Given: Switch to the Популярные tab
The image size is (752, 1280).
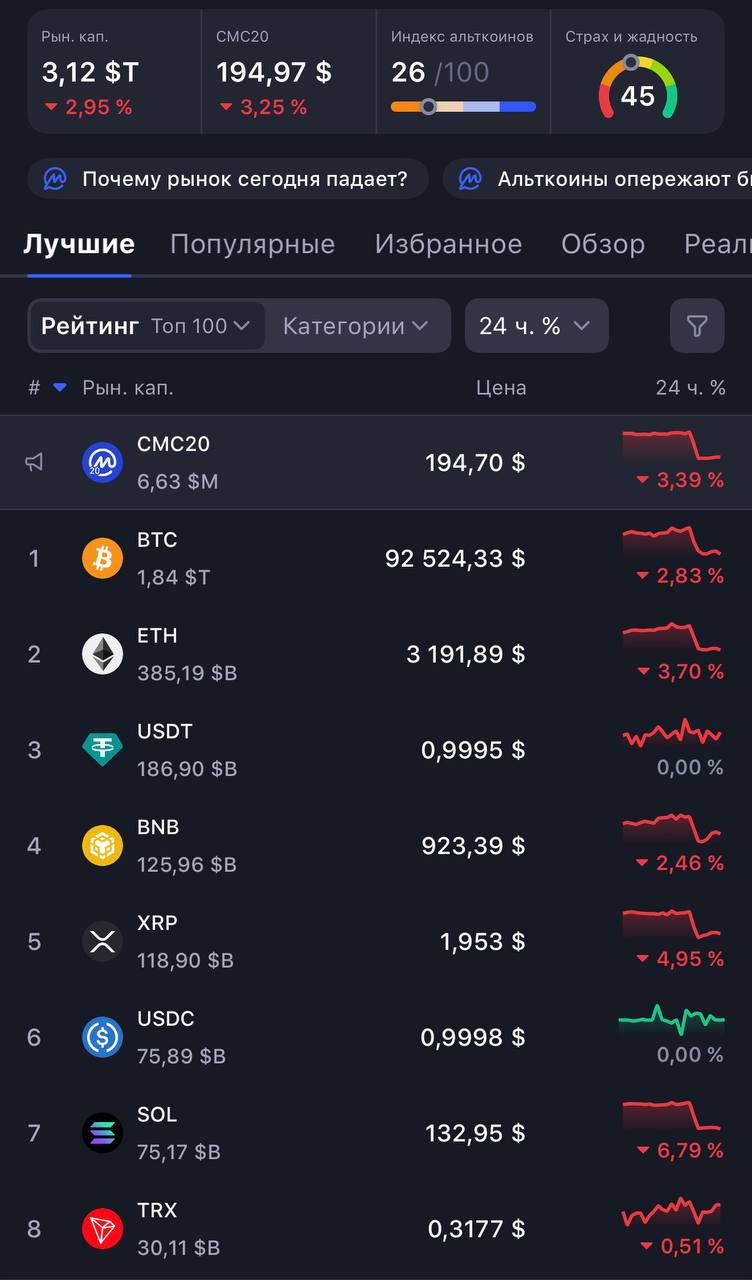Looking at the screenshot, I should coord(252,244).
